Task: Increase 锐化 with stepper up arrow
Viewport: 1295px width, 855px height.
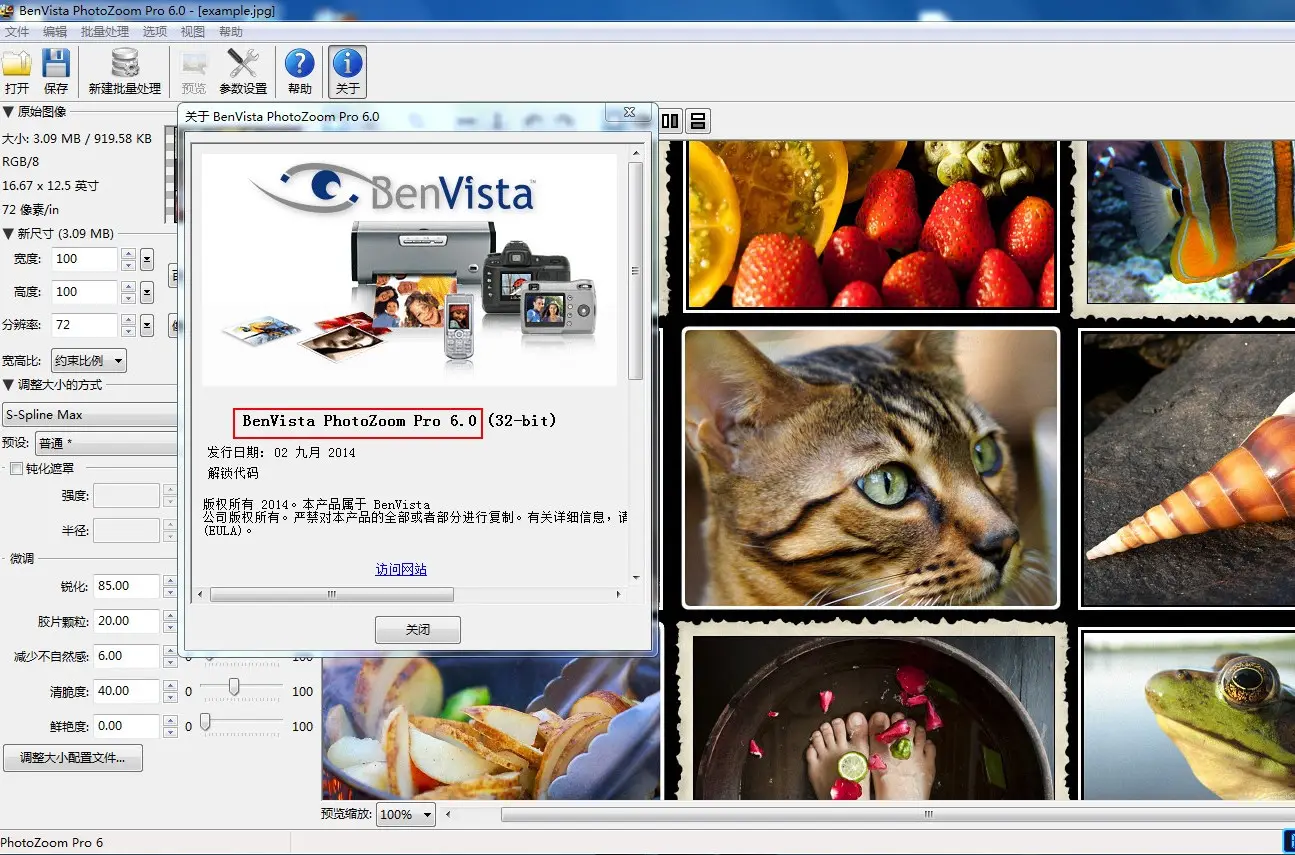Action: [x=170, y=580]
